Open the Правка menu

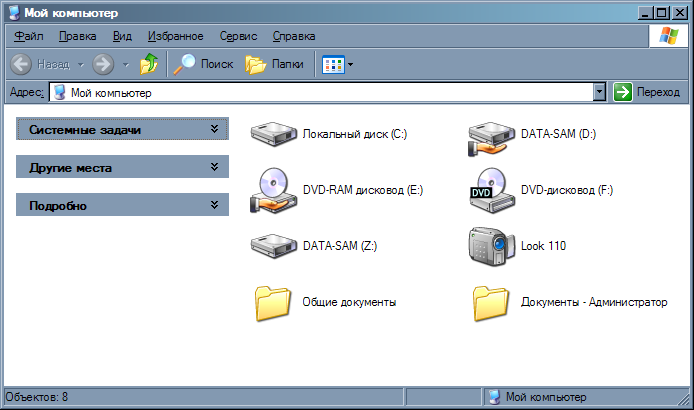(x=77, y=36)
